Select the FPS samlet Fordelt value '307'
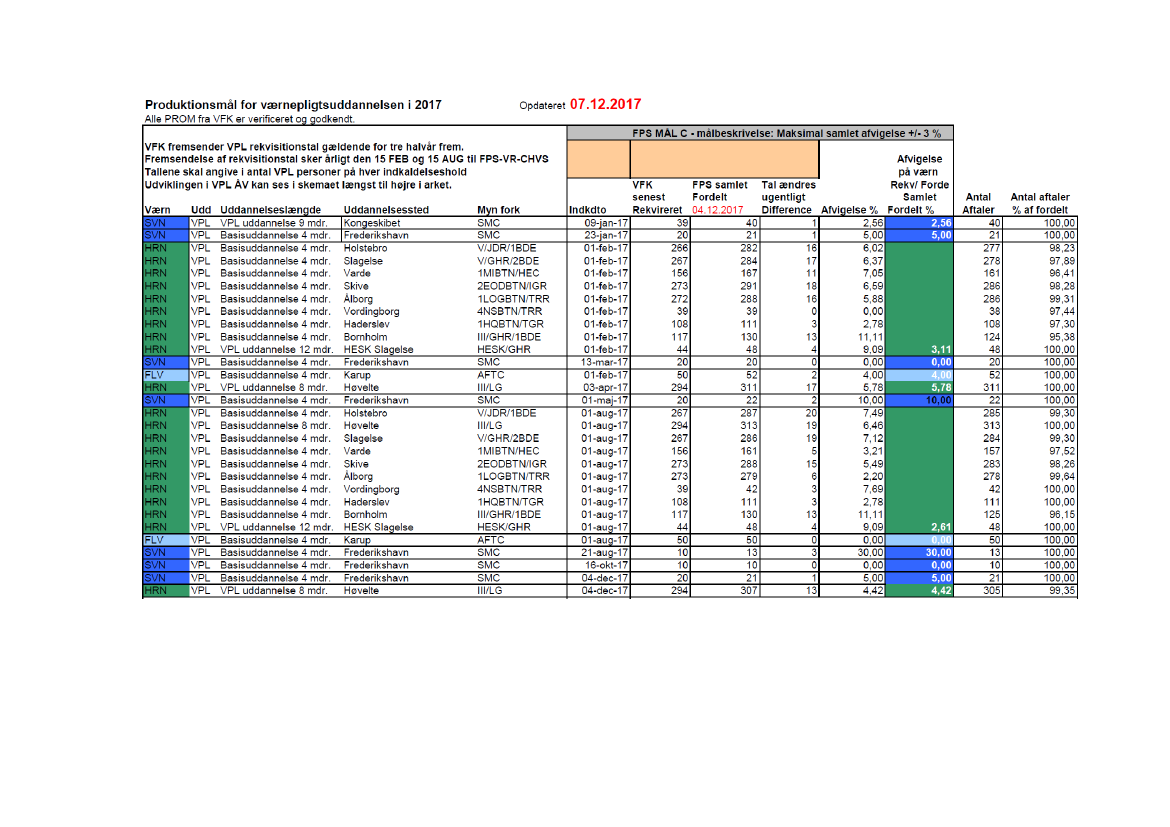Viewport: 1170px width, 827px height. click(x=749, y=591)
